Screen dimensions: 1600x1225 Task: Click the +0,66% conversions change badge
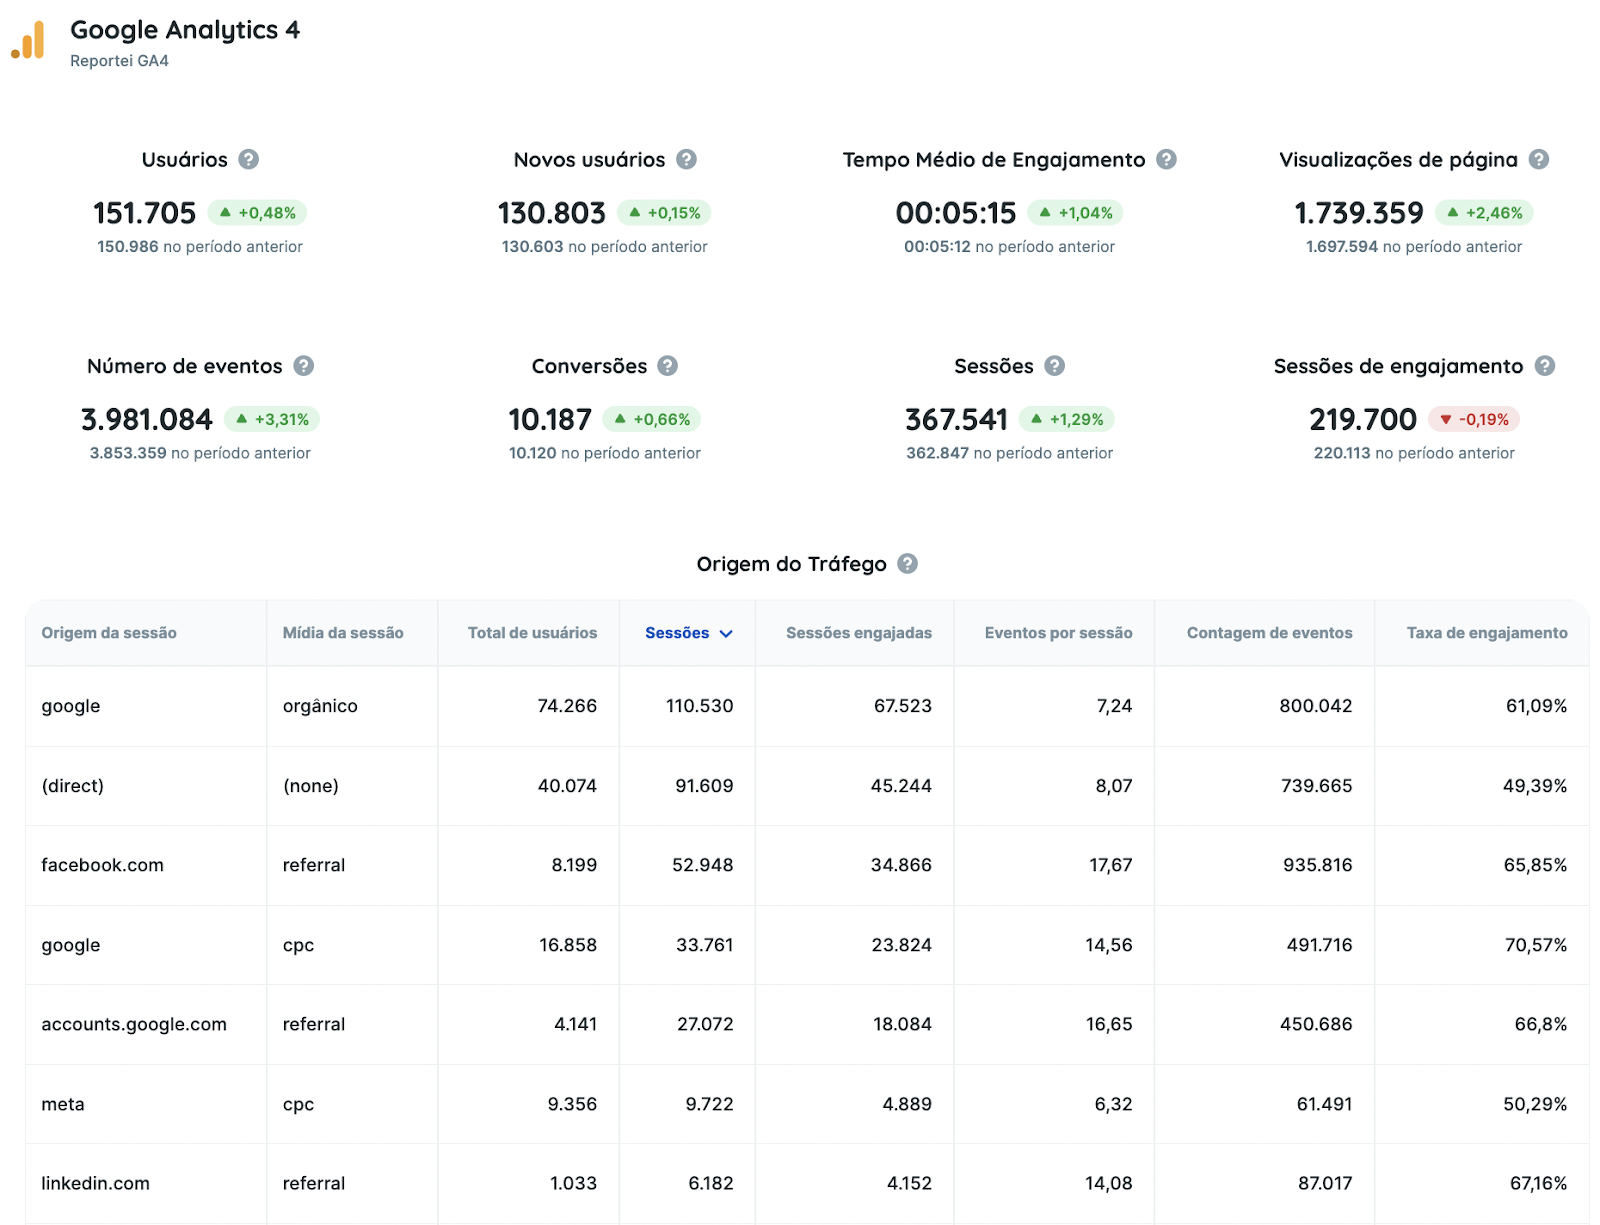[652, 419]
